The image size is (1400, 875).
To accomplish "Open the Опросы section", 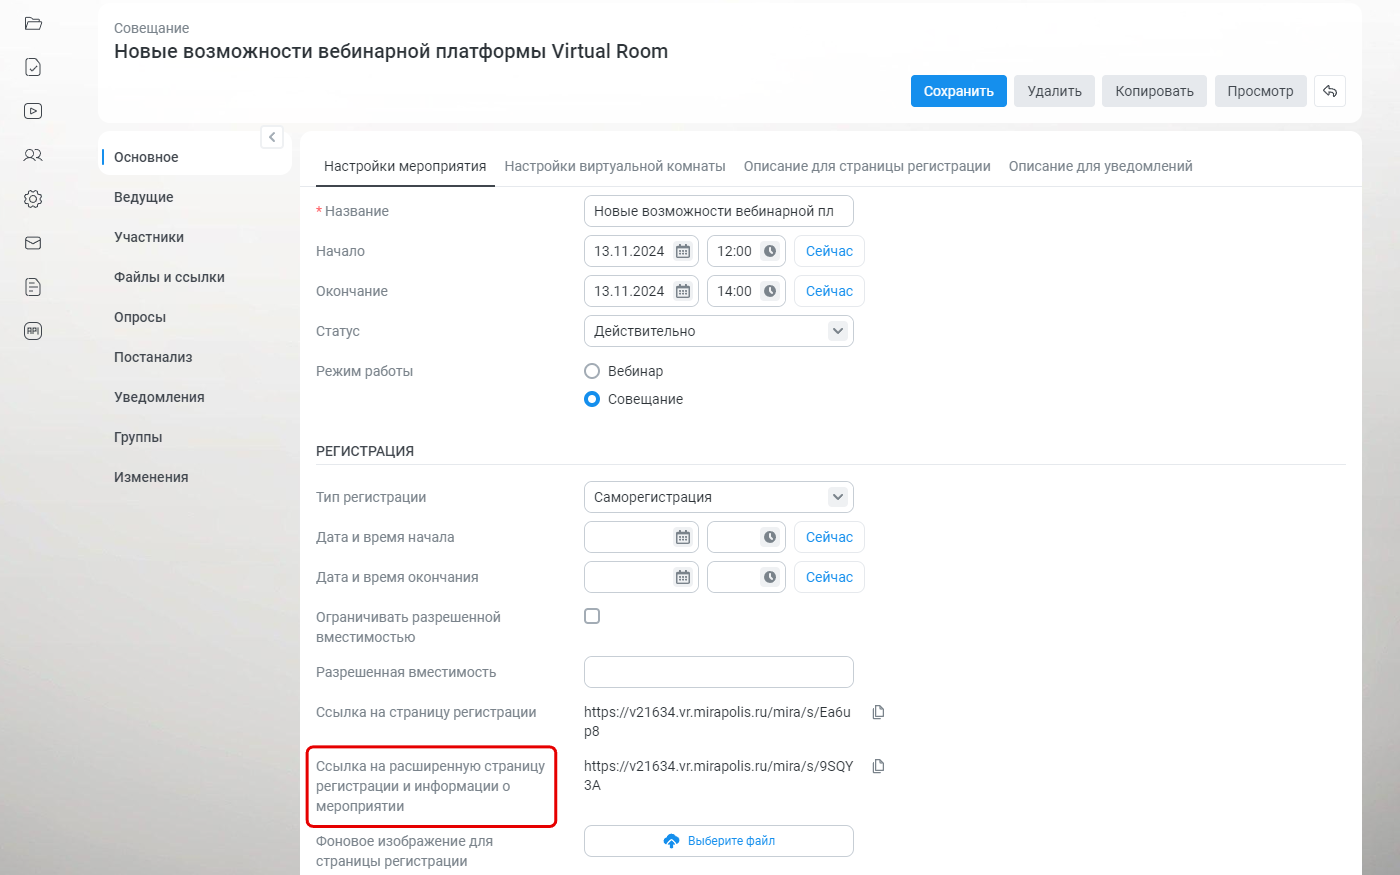I will (x=140, y=317).
